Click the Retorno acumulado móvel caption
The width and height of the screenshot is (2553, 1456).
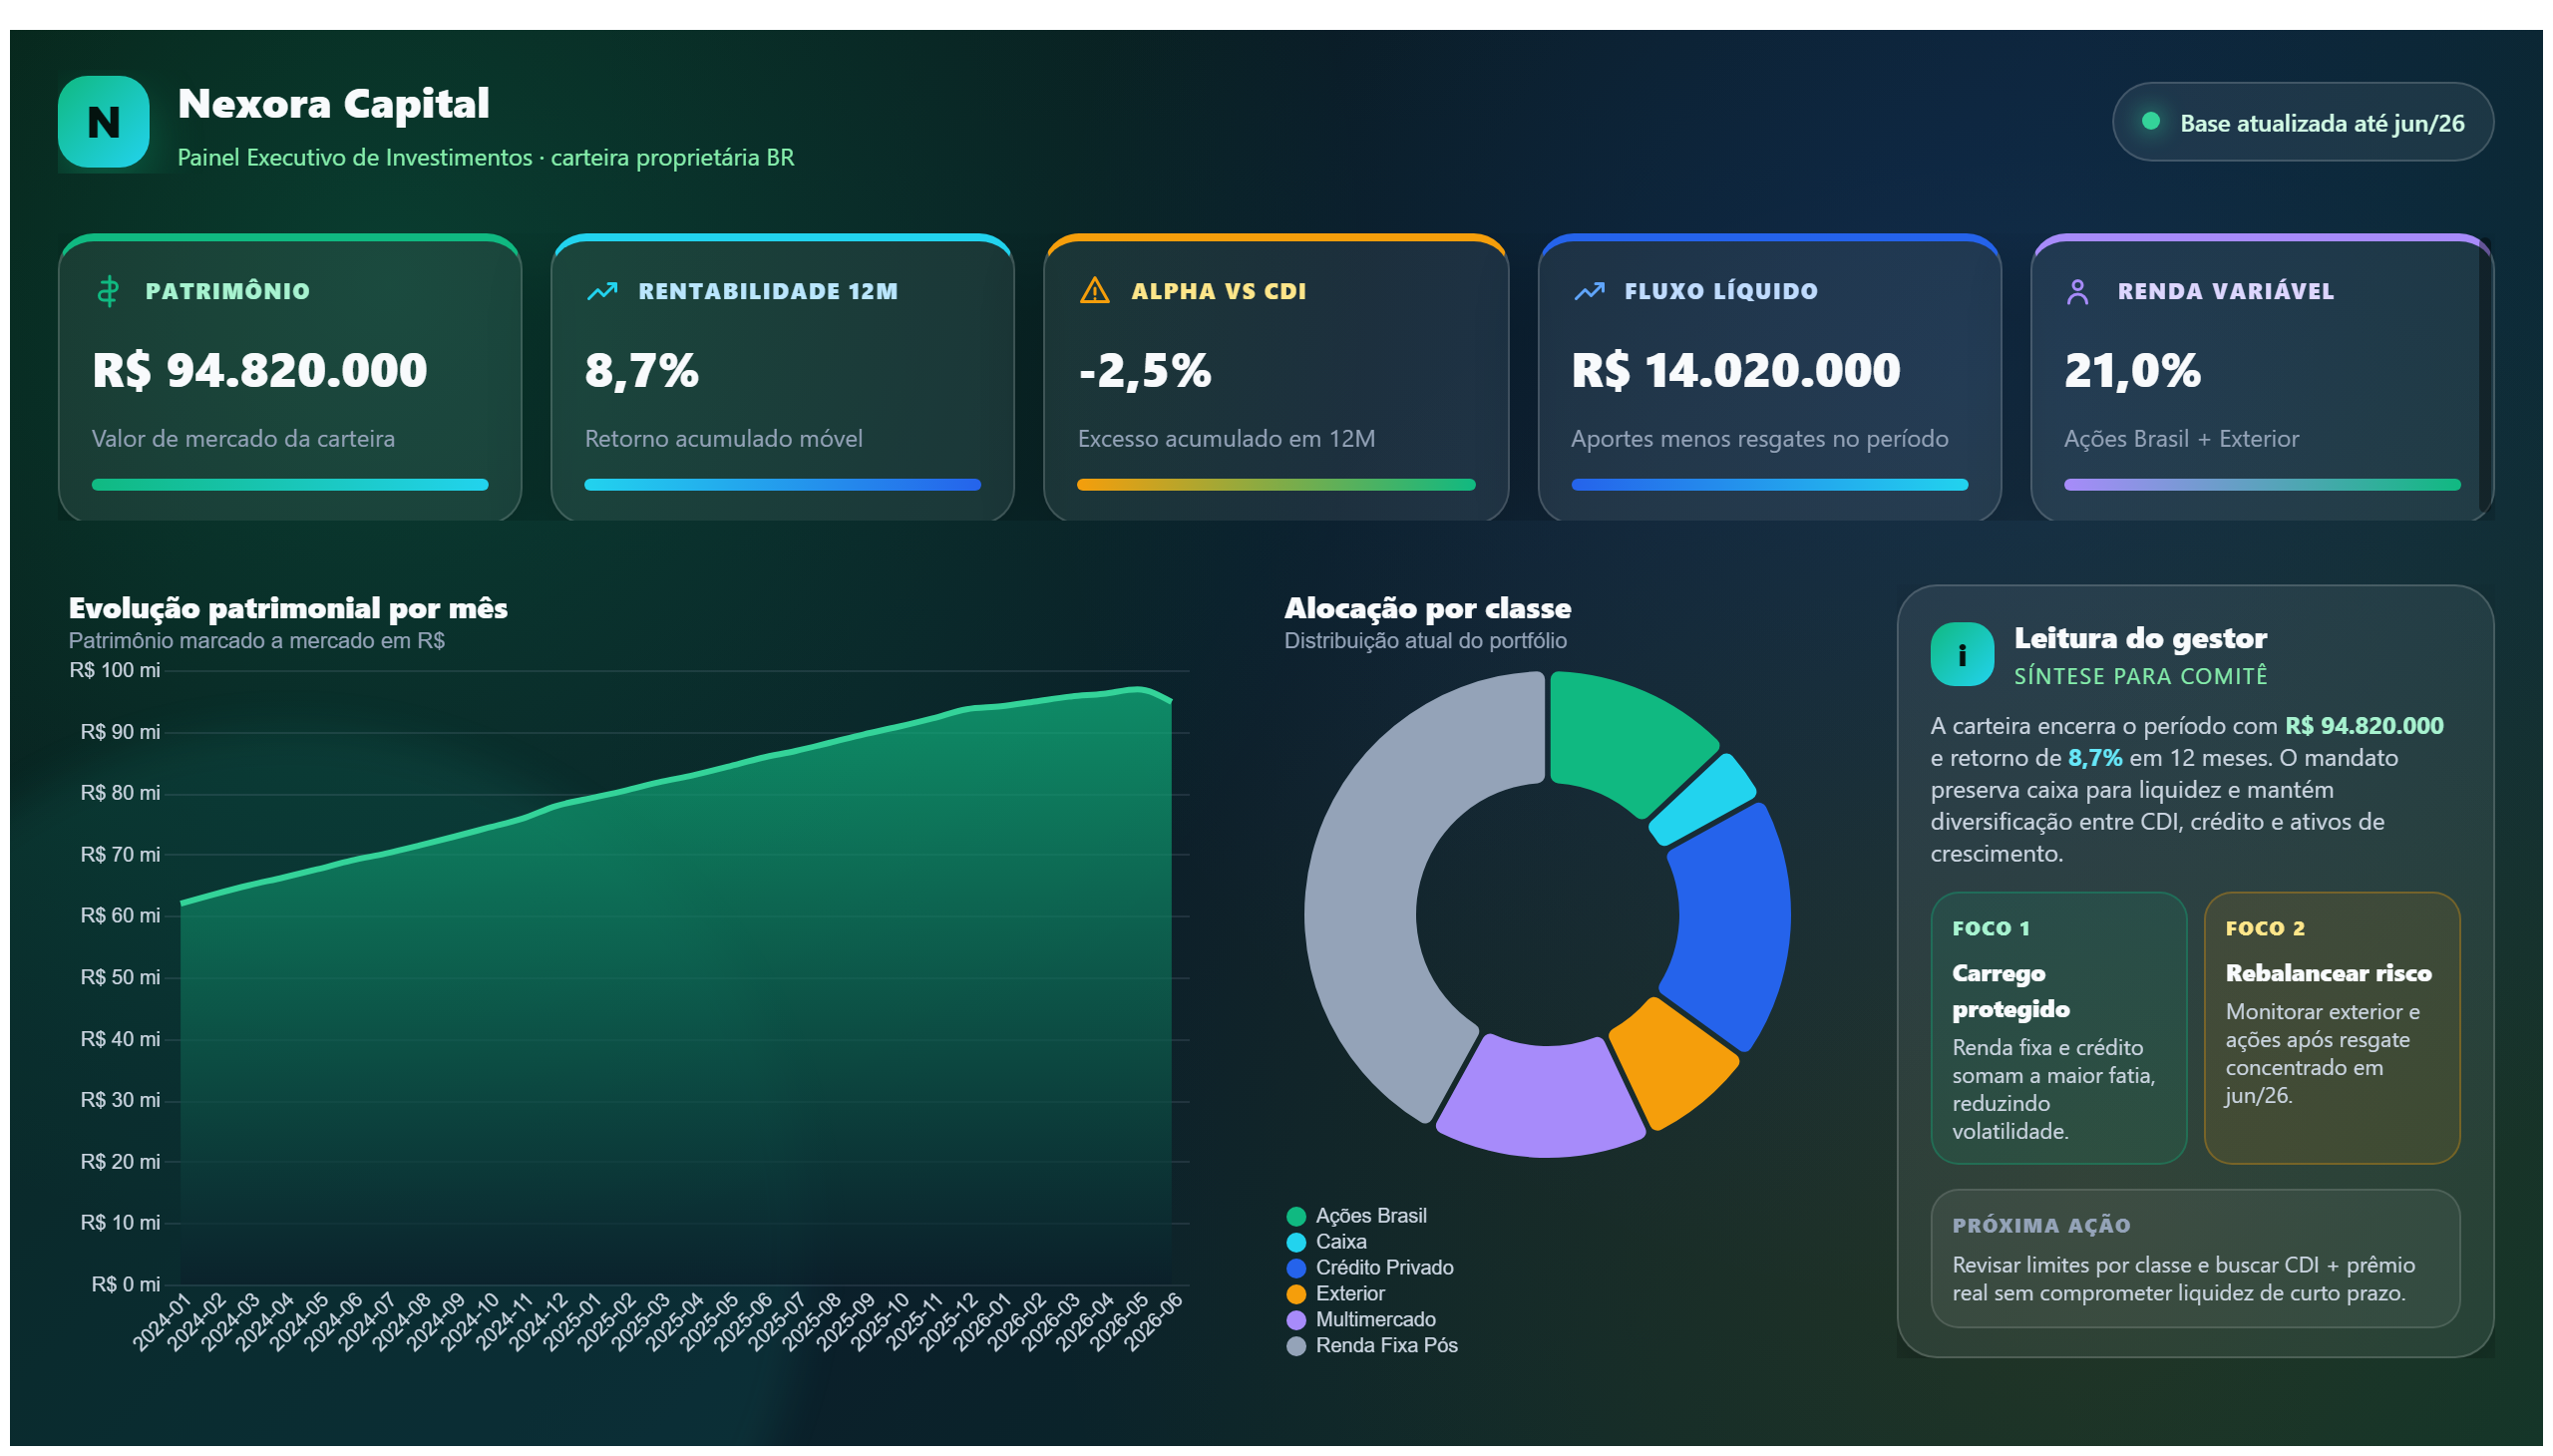click(x=723, y=438)
